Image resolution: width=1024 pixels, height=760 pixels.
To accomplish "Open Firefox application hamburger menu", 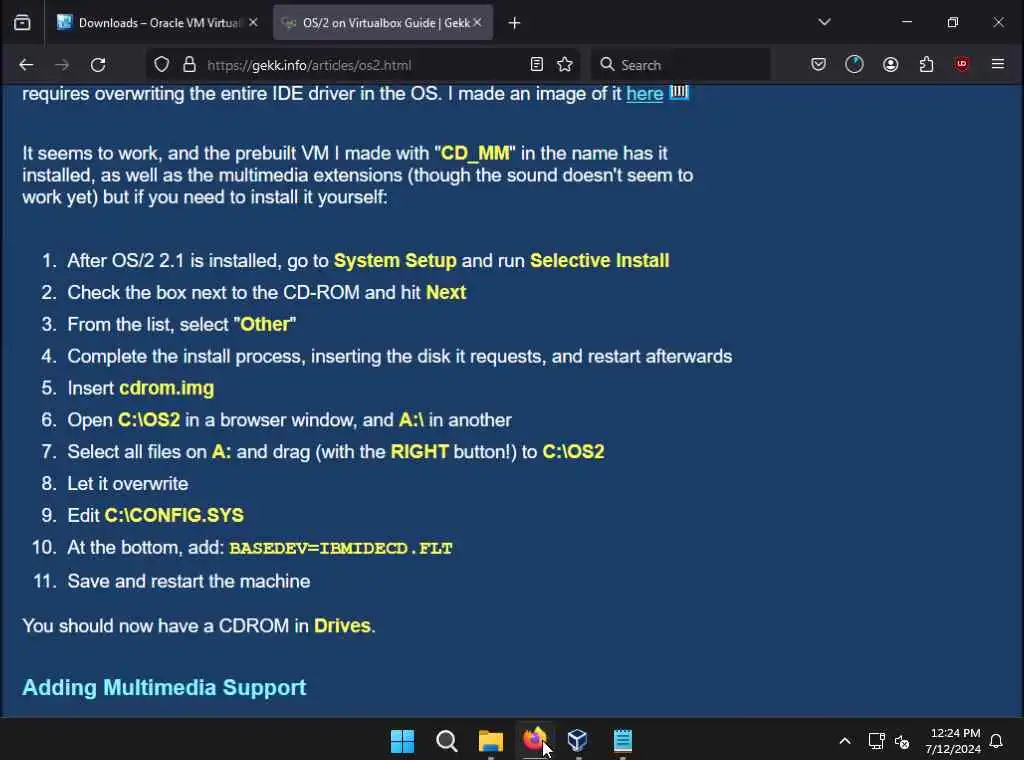I will (998, 64).
